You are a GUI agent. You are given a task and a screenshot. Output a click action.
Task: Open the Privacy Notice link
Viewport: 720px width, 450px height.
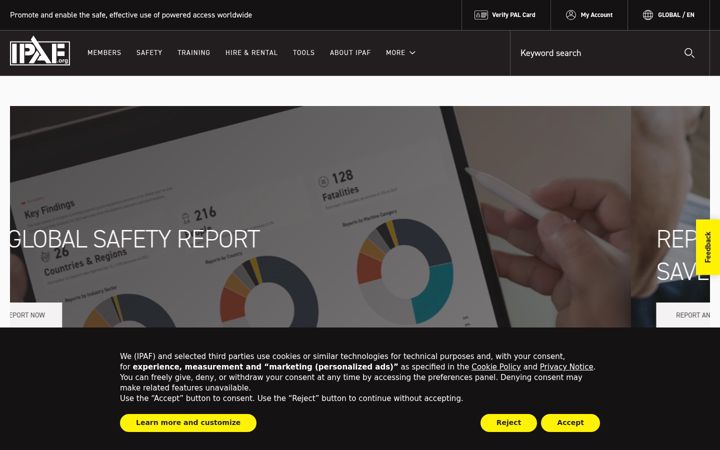pyautogui.click(x=566, y=367)
